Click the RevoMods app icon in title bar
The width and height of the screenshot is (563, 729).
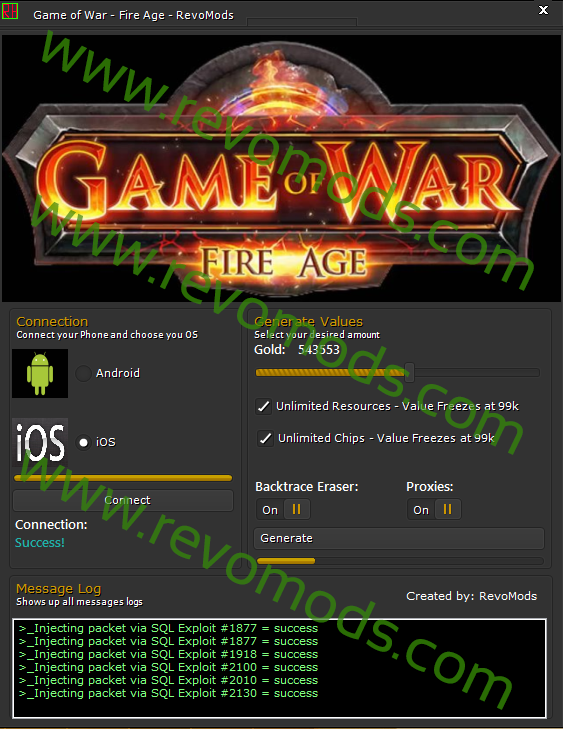coord(10,11)
